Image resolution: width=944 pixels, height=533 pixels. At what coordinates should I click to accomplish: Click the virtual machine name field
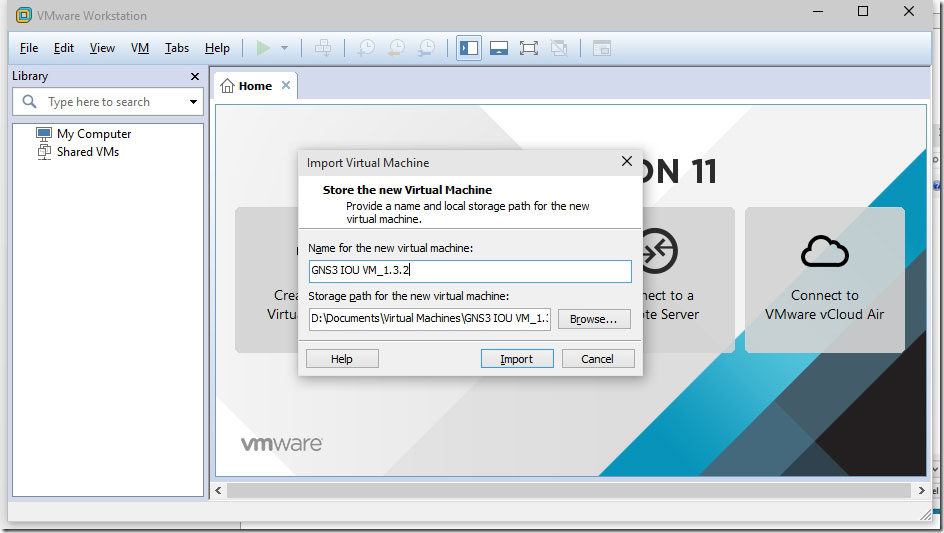pyautogui.click(x=470, y=271)
